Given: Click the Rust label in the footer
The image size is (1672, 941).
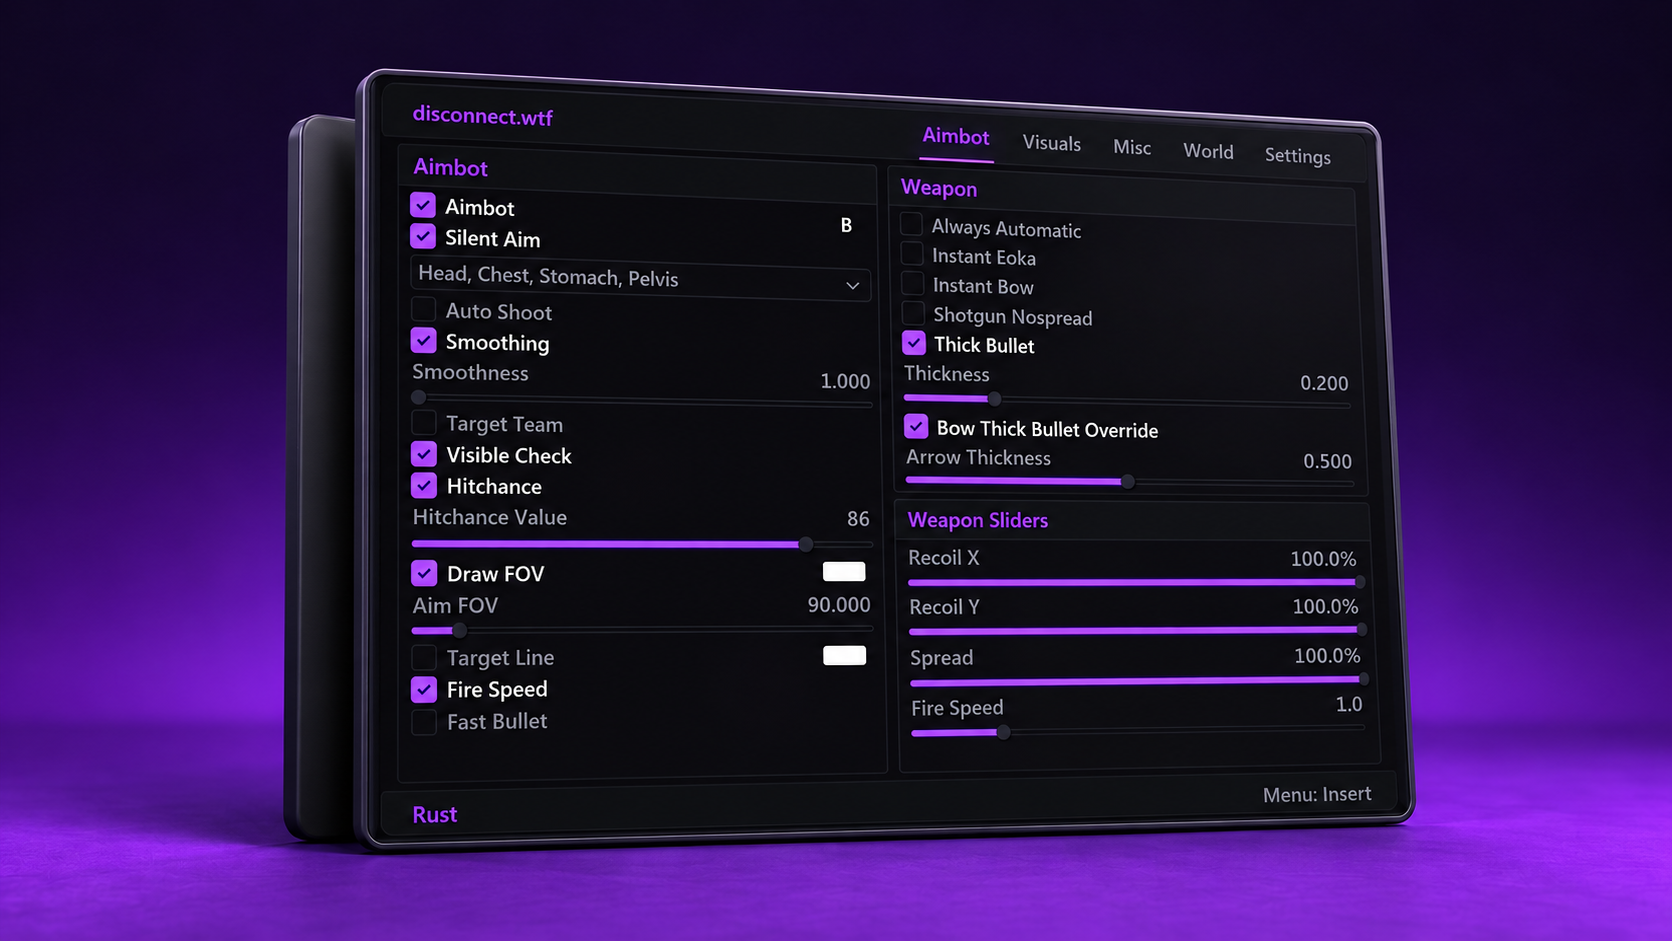Looking at the screenshot, I should (434, 814).
